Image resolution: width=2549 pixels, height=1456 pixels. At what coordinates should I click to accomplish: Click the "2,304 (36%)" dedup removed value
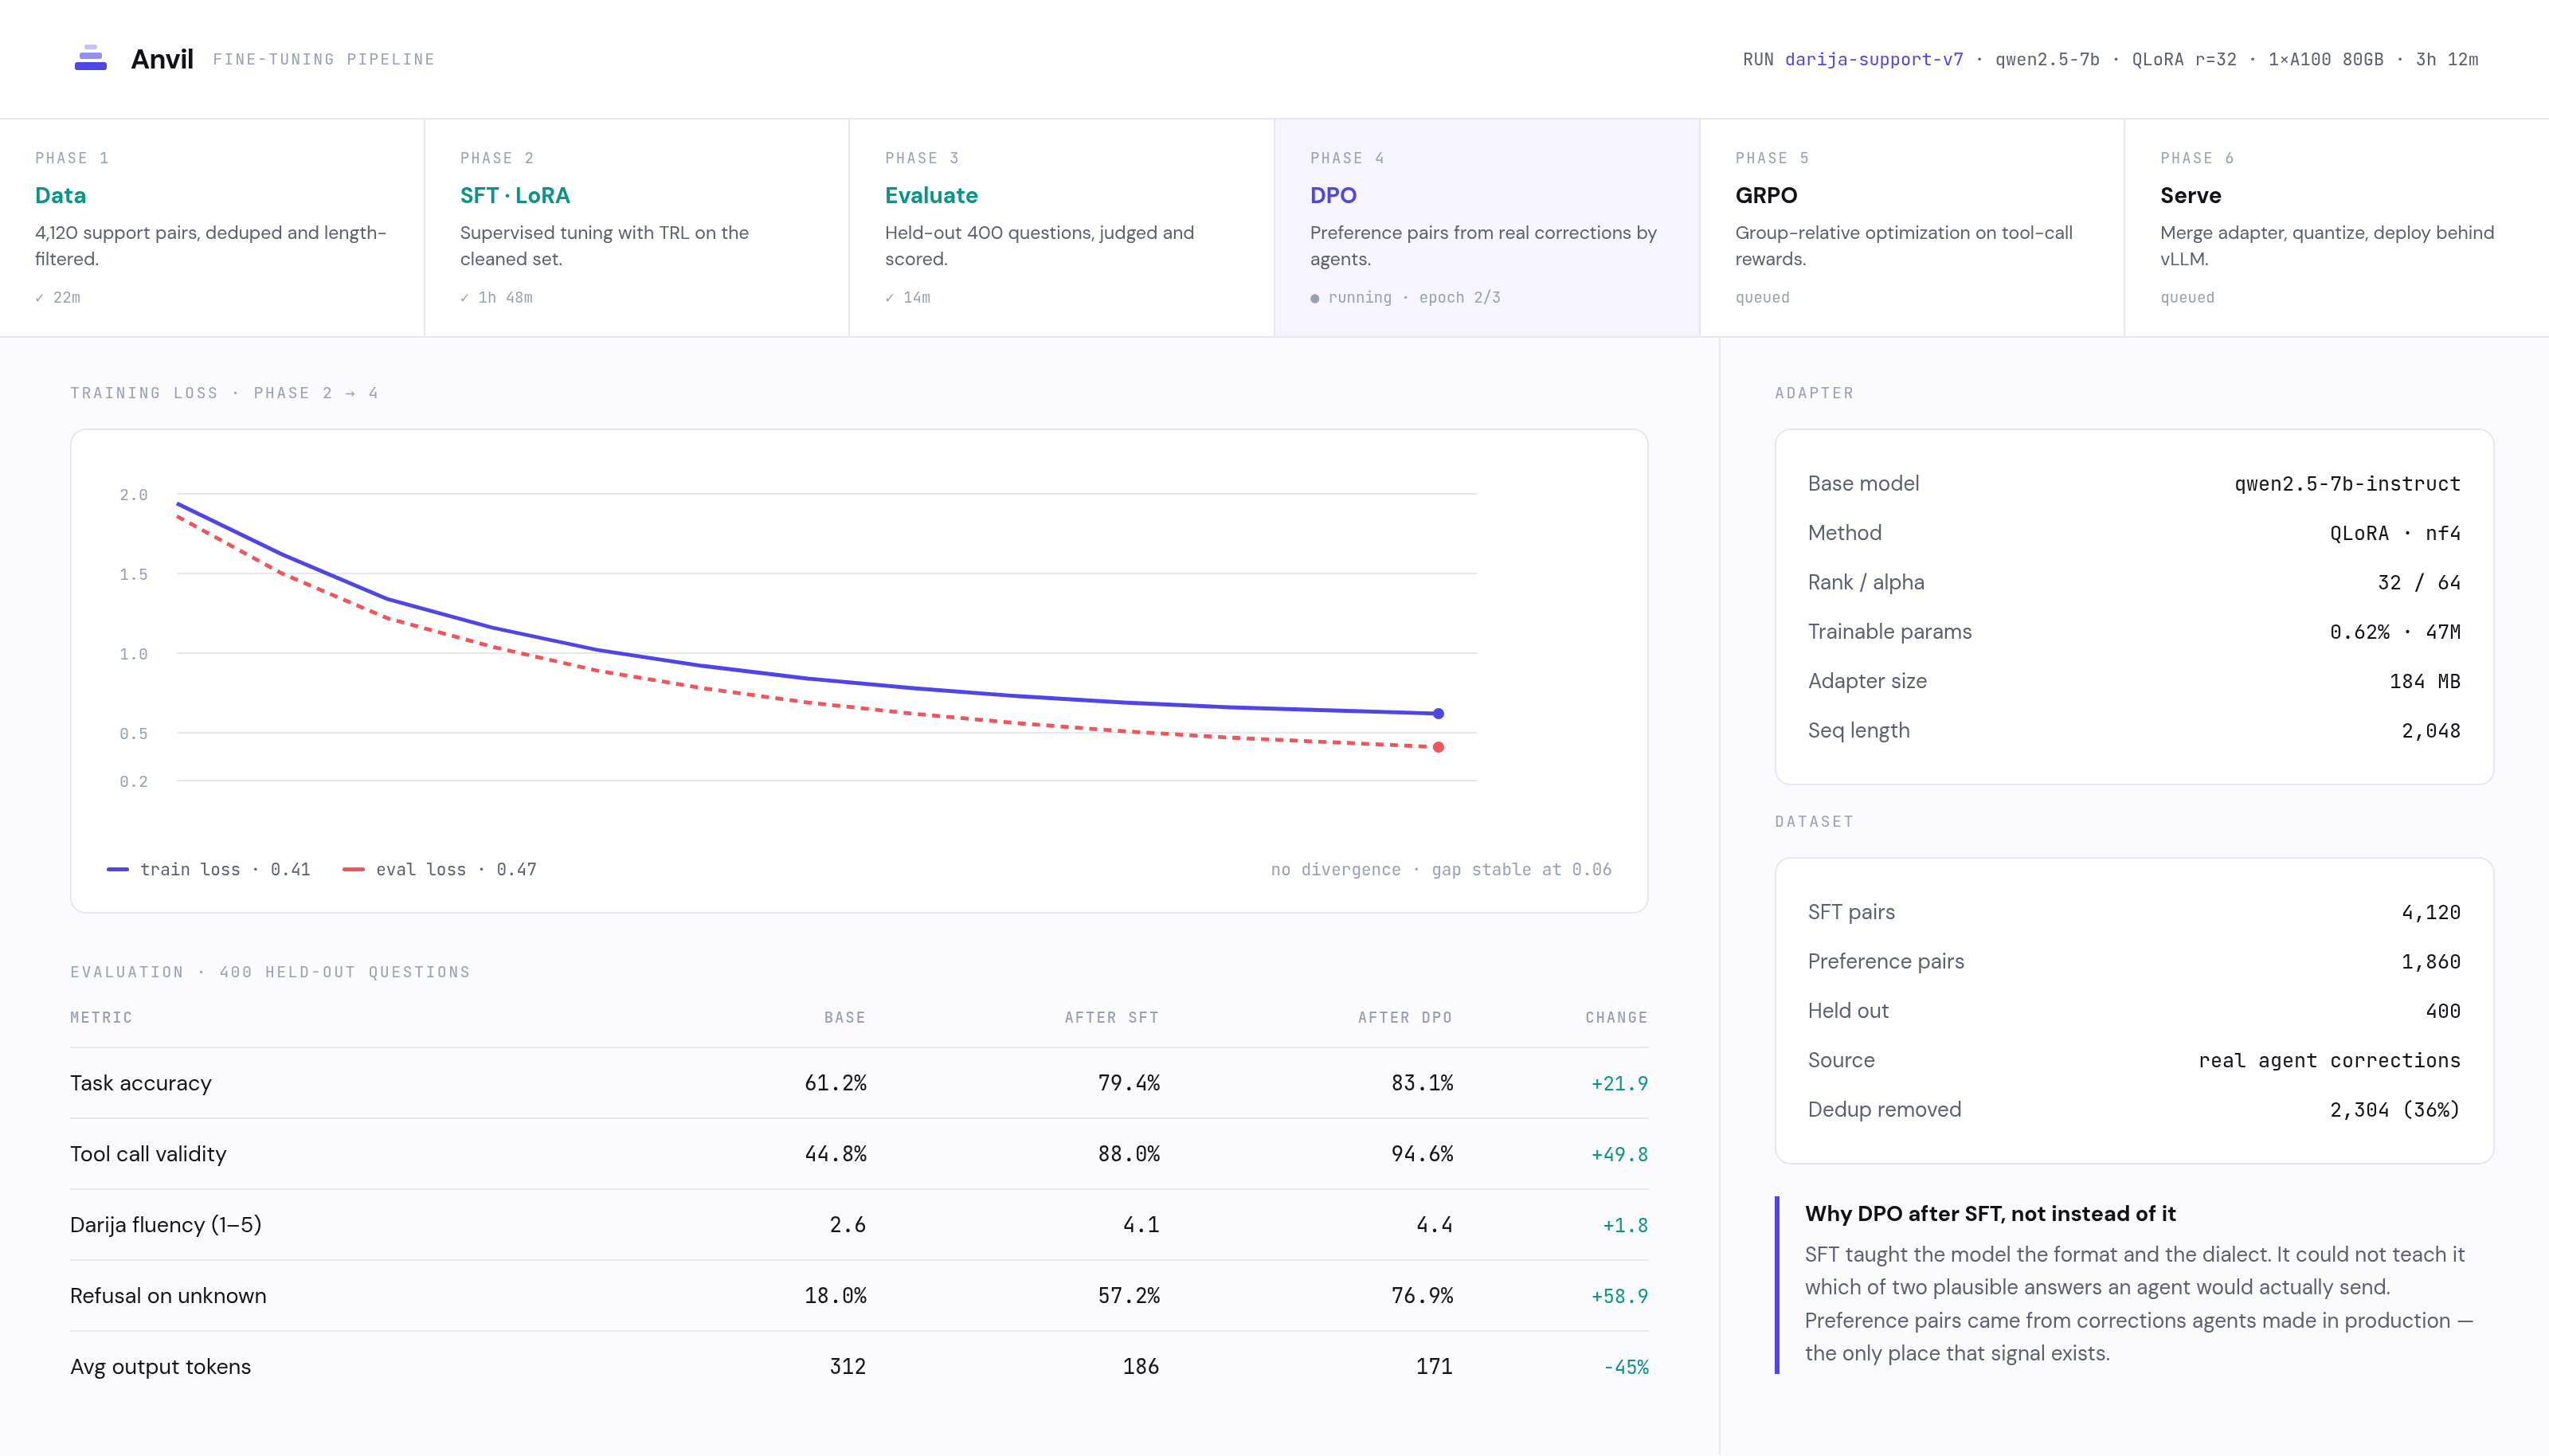(x=2395, y=1110)
